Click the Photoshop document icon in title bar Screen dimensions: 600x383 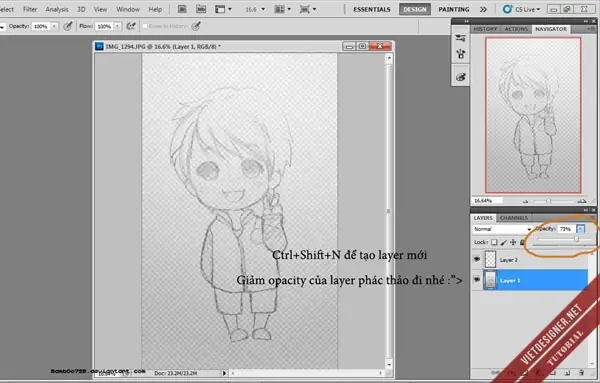(99, 46)
